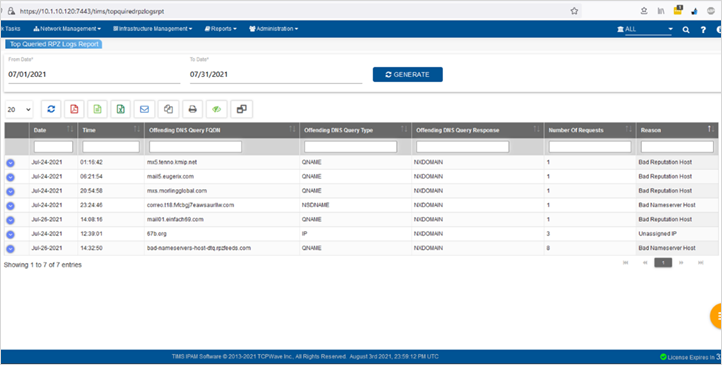Export the report to Excel
Viewport: 722px width, 365px height.
click(x=121, y=109)
